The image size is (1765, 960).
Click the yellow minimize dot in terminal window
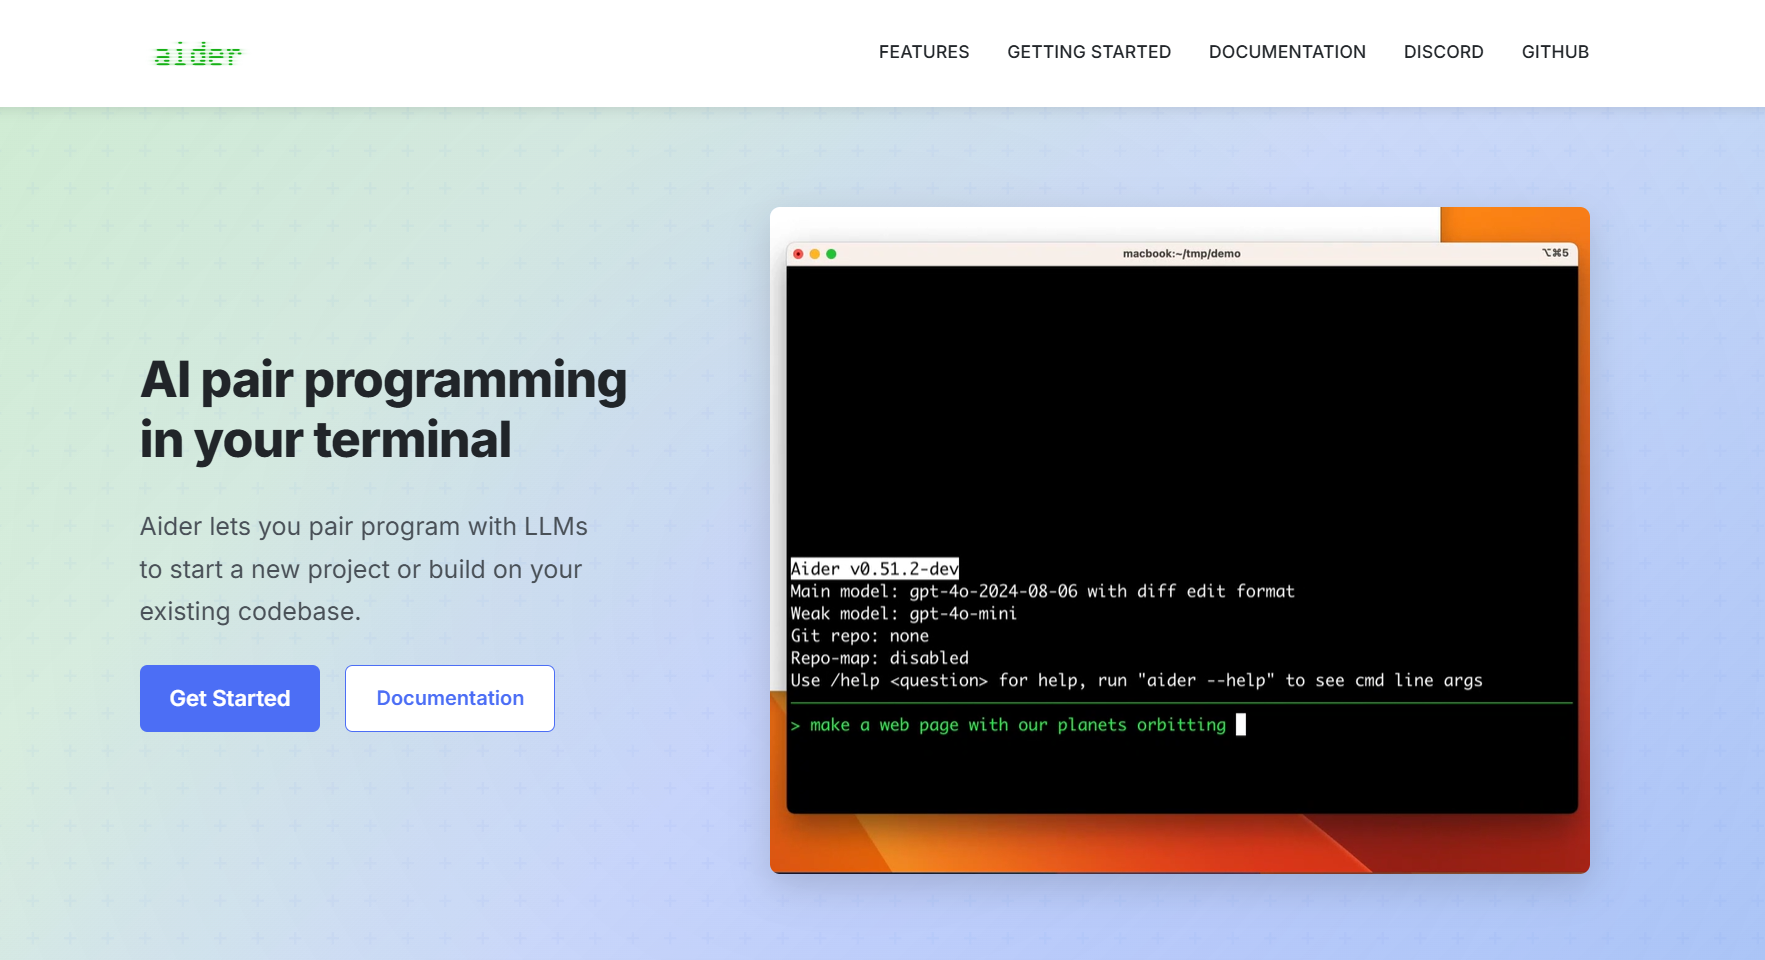(815, 254)
